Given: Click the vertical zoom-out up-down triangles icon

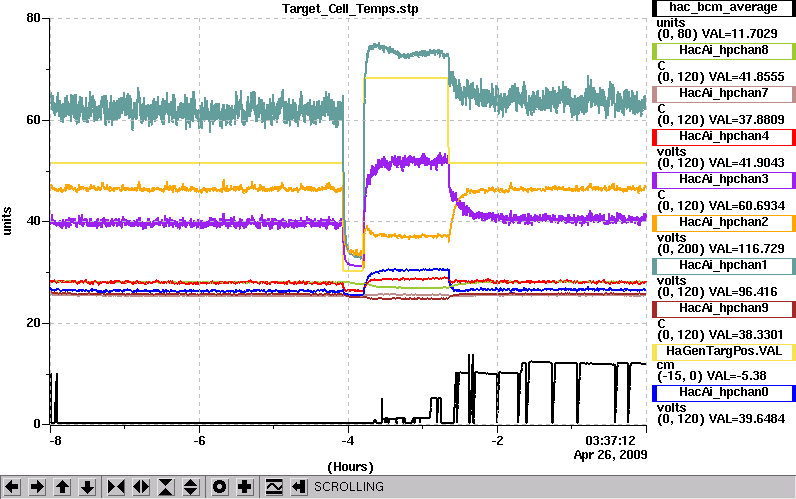Looking at the screenshot, I should pyautogui.click(x=191, y=487).
